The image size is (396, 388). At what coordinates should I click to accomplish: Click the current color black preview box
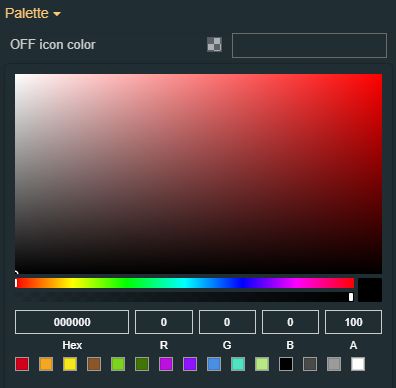click(370, 290)
